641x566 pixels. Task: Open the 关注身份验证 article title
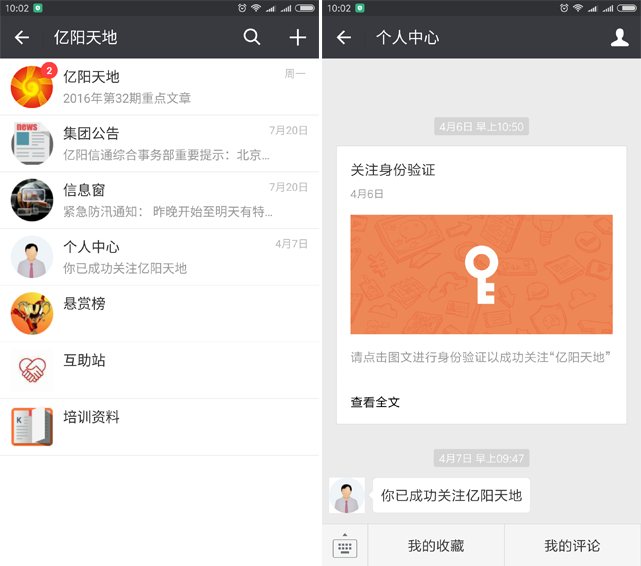pos(393,170)
